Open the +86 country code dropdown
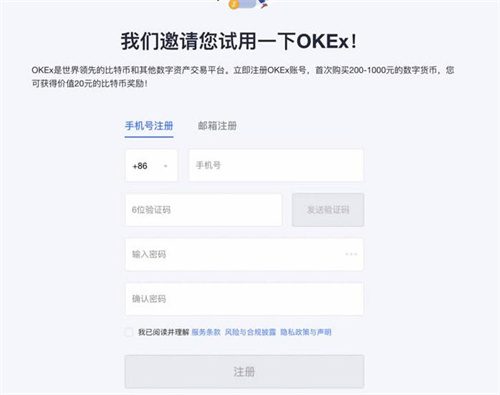Image resolution: width=500 pixels, height=395 pixels. pyautogui.click(x=151, y=166)
